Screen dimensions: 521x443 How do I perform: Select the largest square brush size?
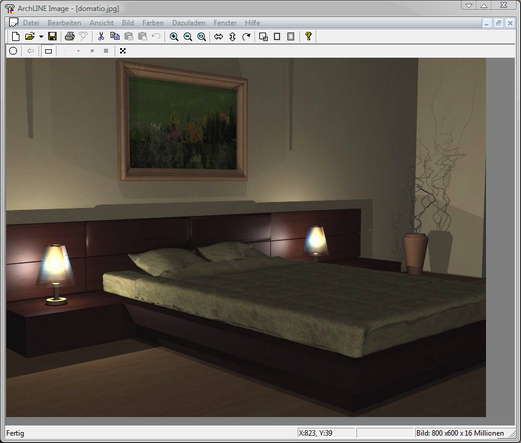[106, 51]
